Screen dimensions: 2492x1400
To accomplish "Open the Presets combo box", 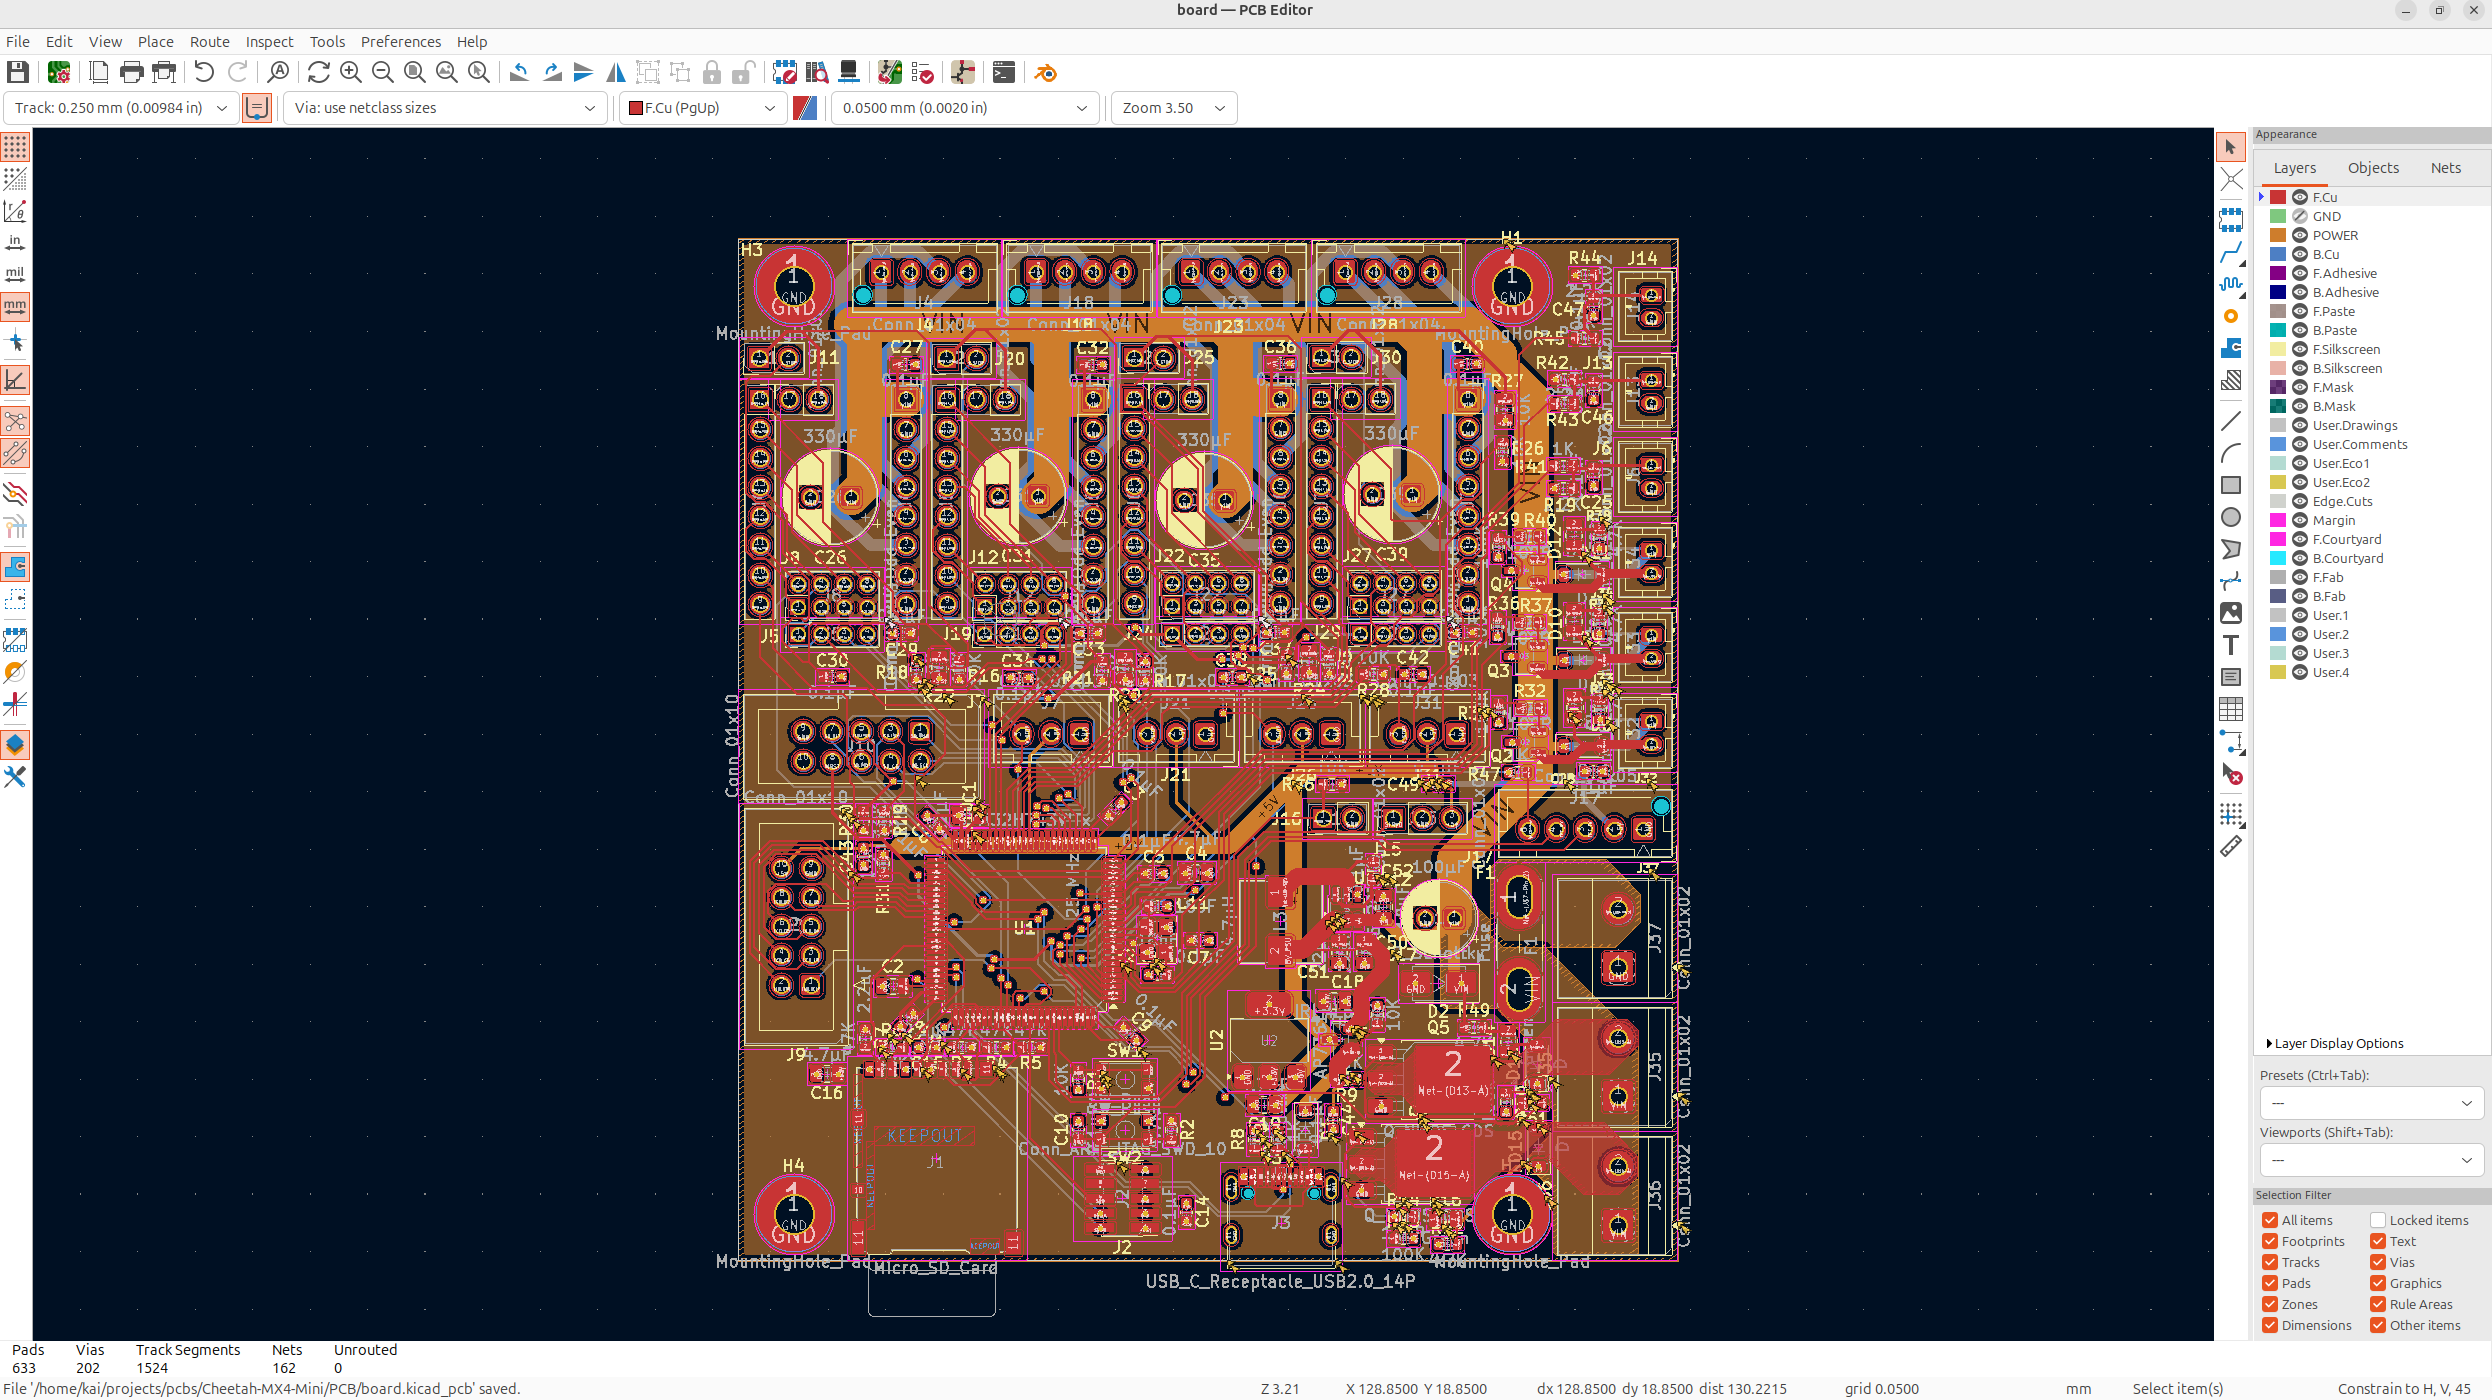I will click(2371, 1103).
